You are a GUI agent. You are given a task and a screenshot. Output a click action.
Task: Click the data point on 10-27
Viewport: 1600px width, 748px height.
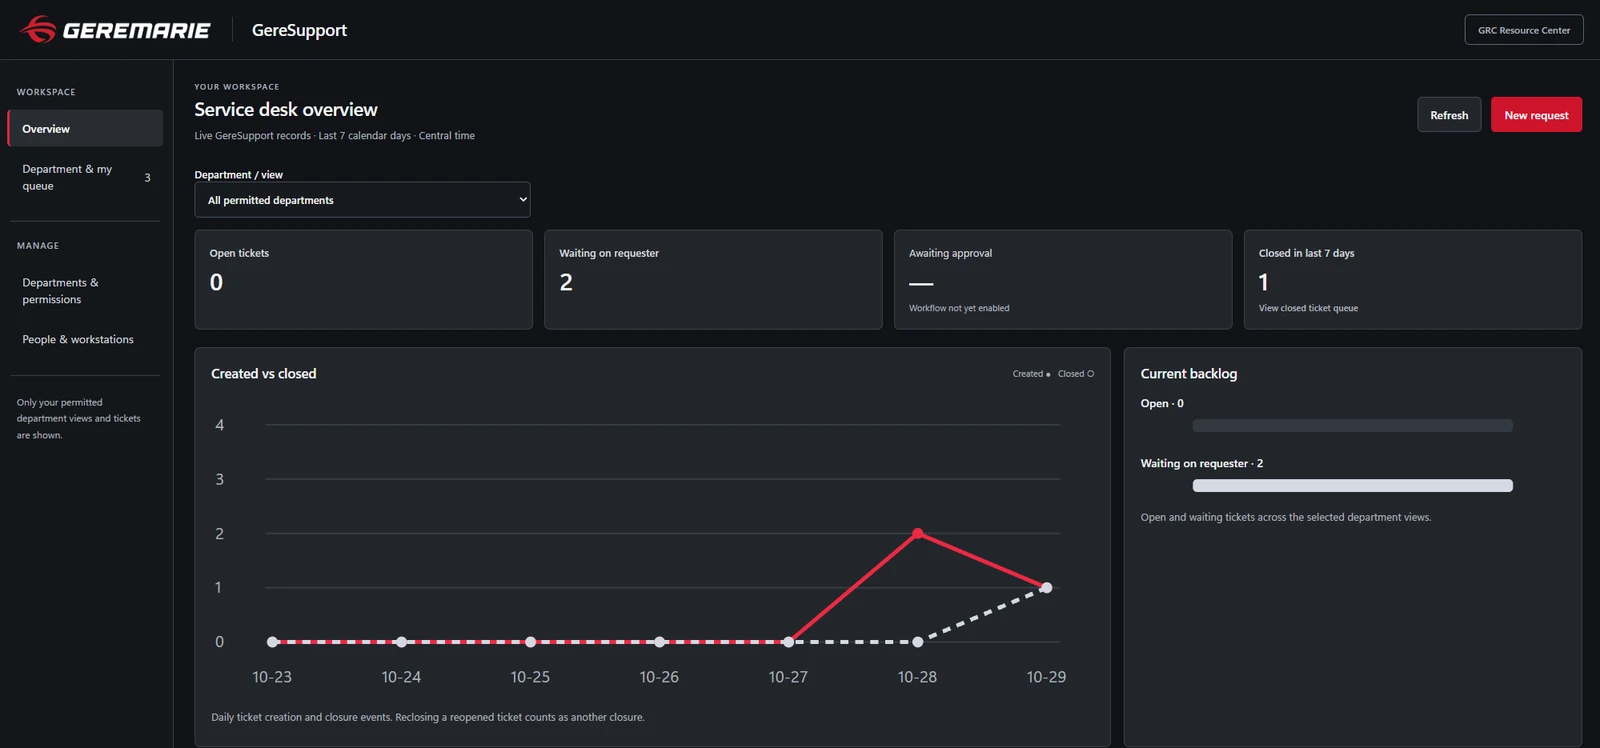pyautogui.click(x=788, y=642)
